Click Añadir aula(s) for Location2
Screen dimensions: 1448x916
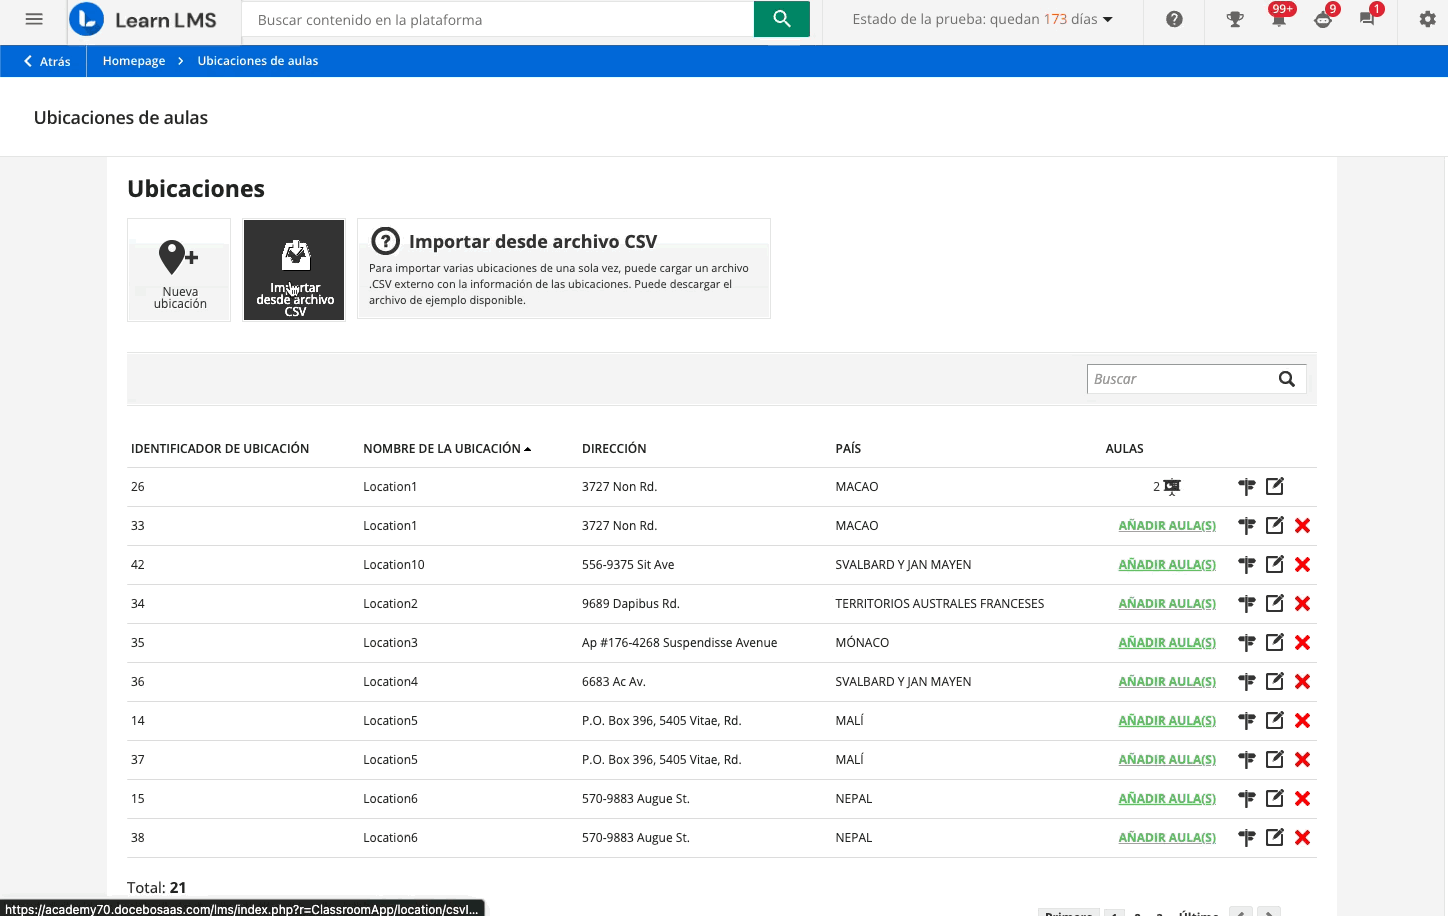1167,604
